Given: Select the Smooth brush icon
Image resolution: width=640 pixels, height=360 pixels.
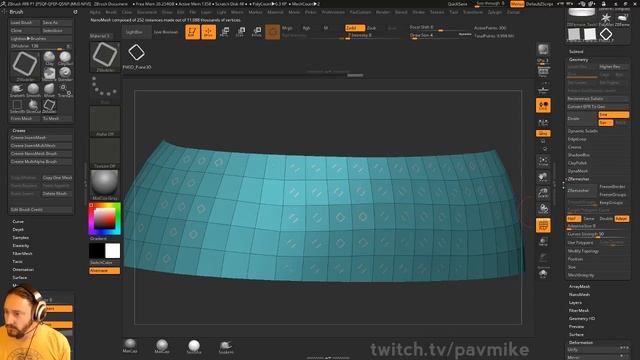Looking at the screenshot, I should (33, 89).
